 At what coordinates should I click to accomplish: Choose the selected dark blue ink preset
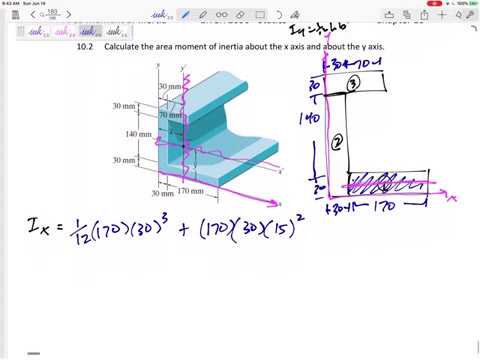click(91, 32)
